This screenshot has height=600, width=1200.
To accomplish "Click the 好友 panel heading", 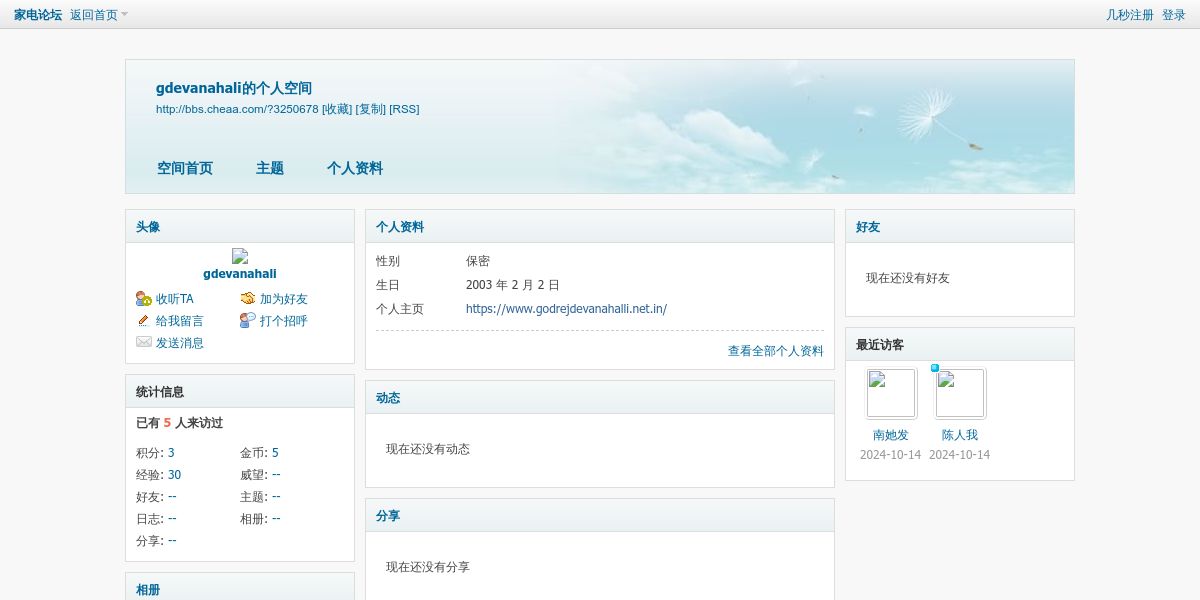I will [868, 227].
